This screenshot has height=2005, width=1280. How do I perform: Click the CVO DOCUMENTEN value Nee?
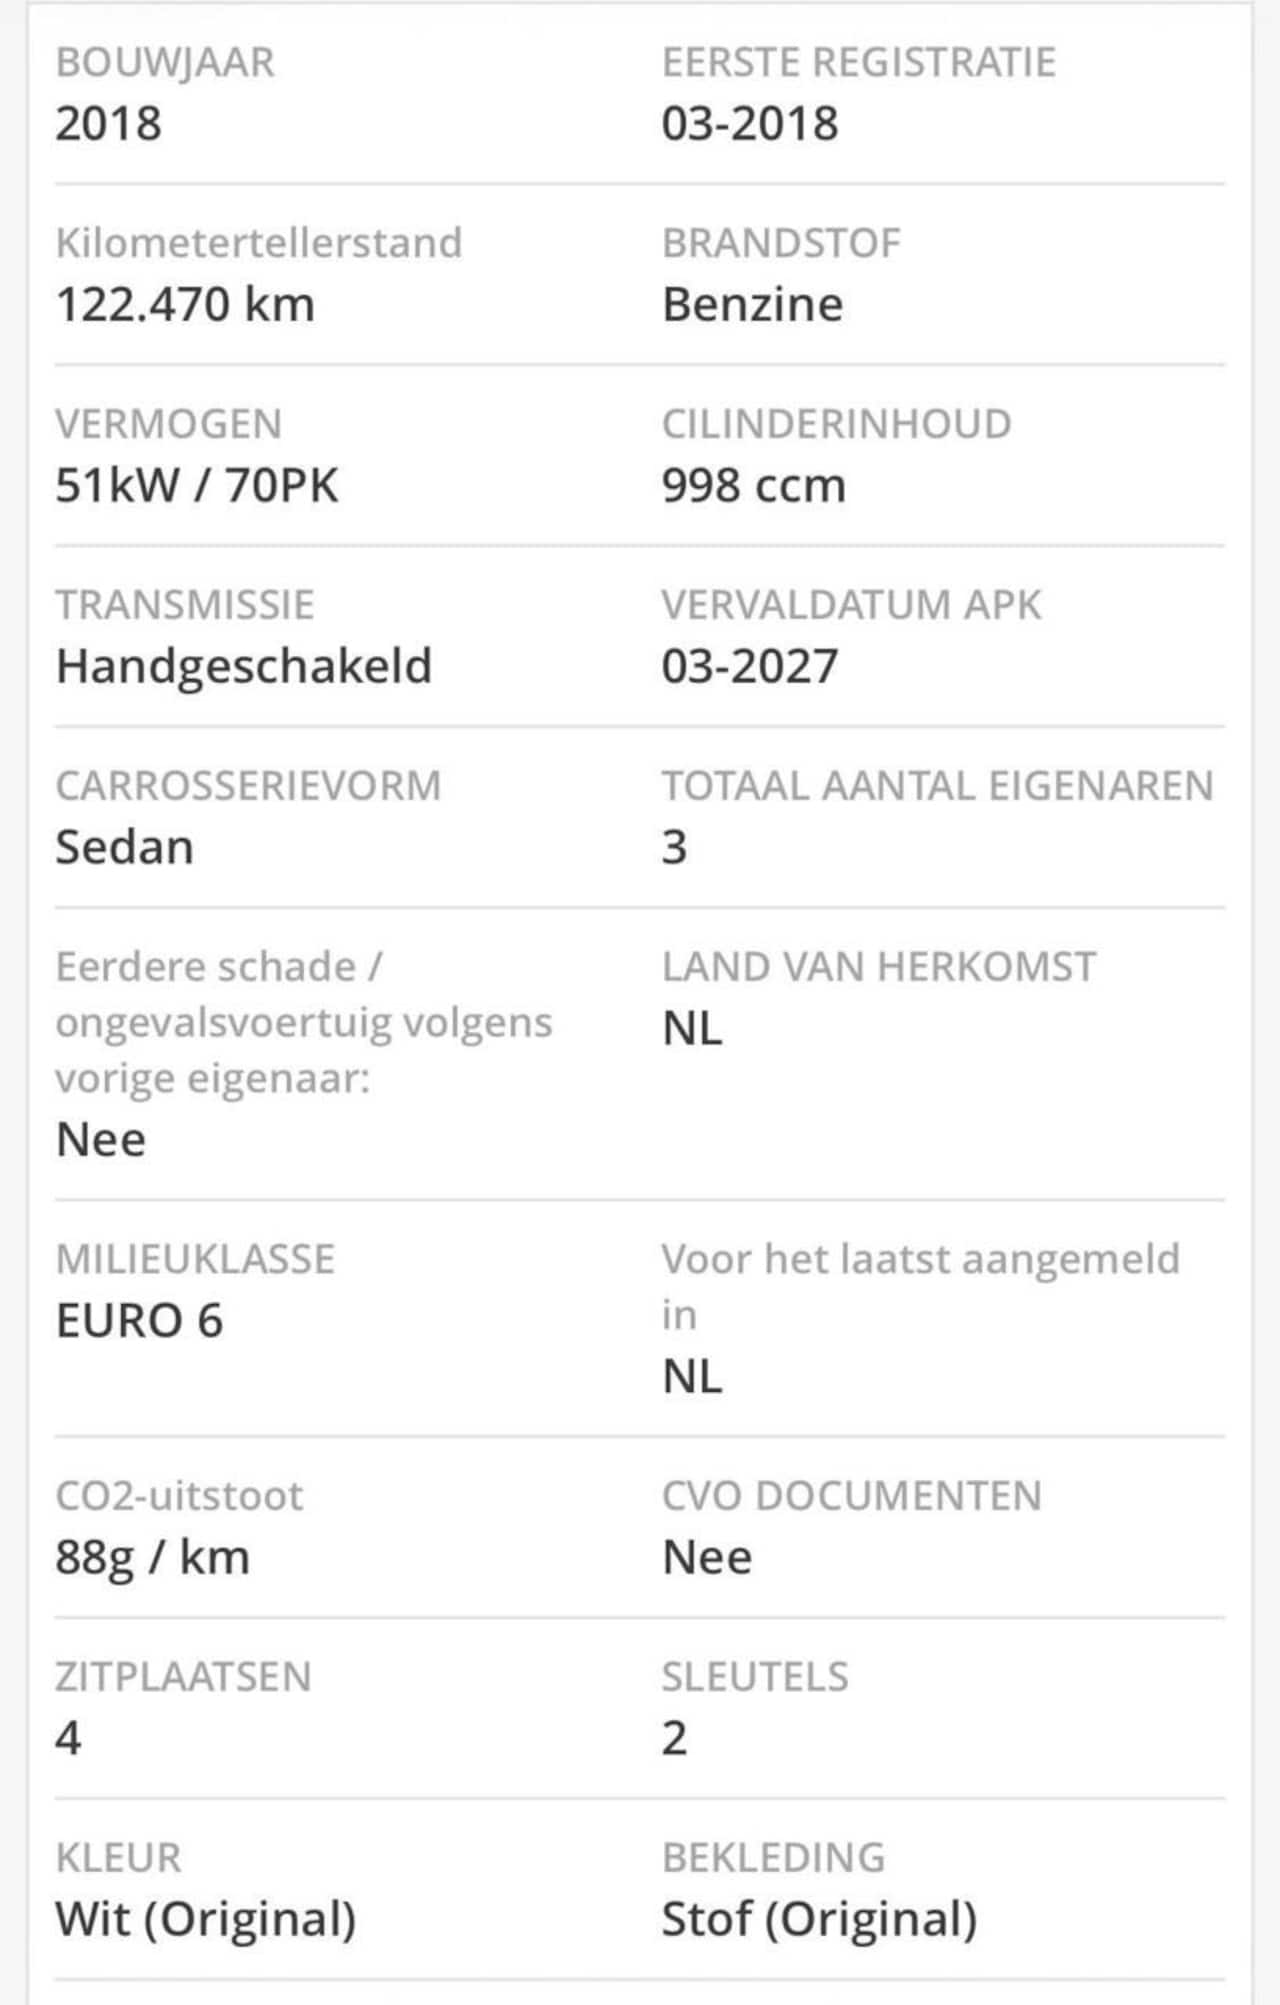[707, 1558]
